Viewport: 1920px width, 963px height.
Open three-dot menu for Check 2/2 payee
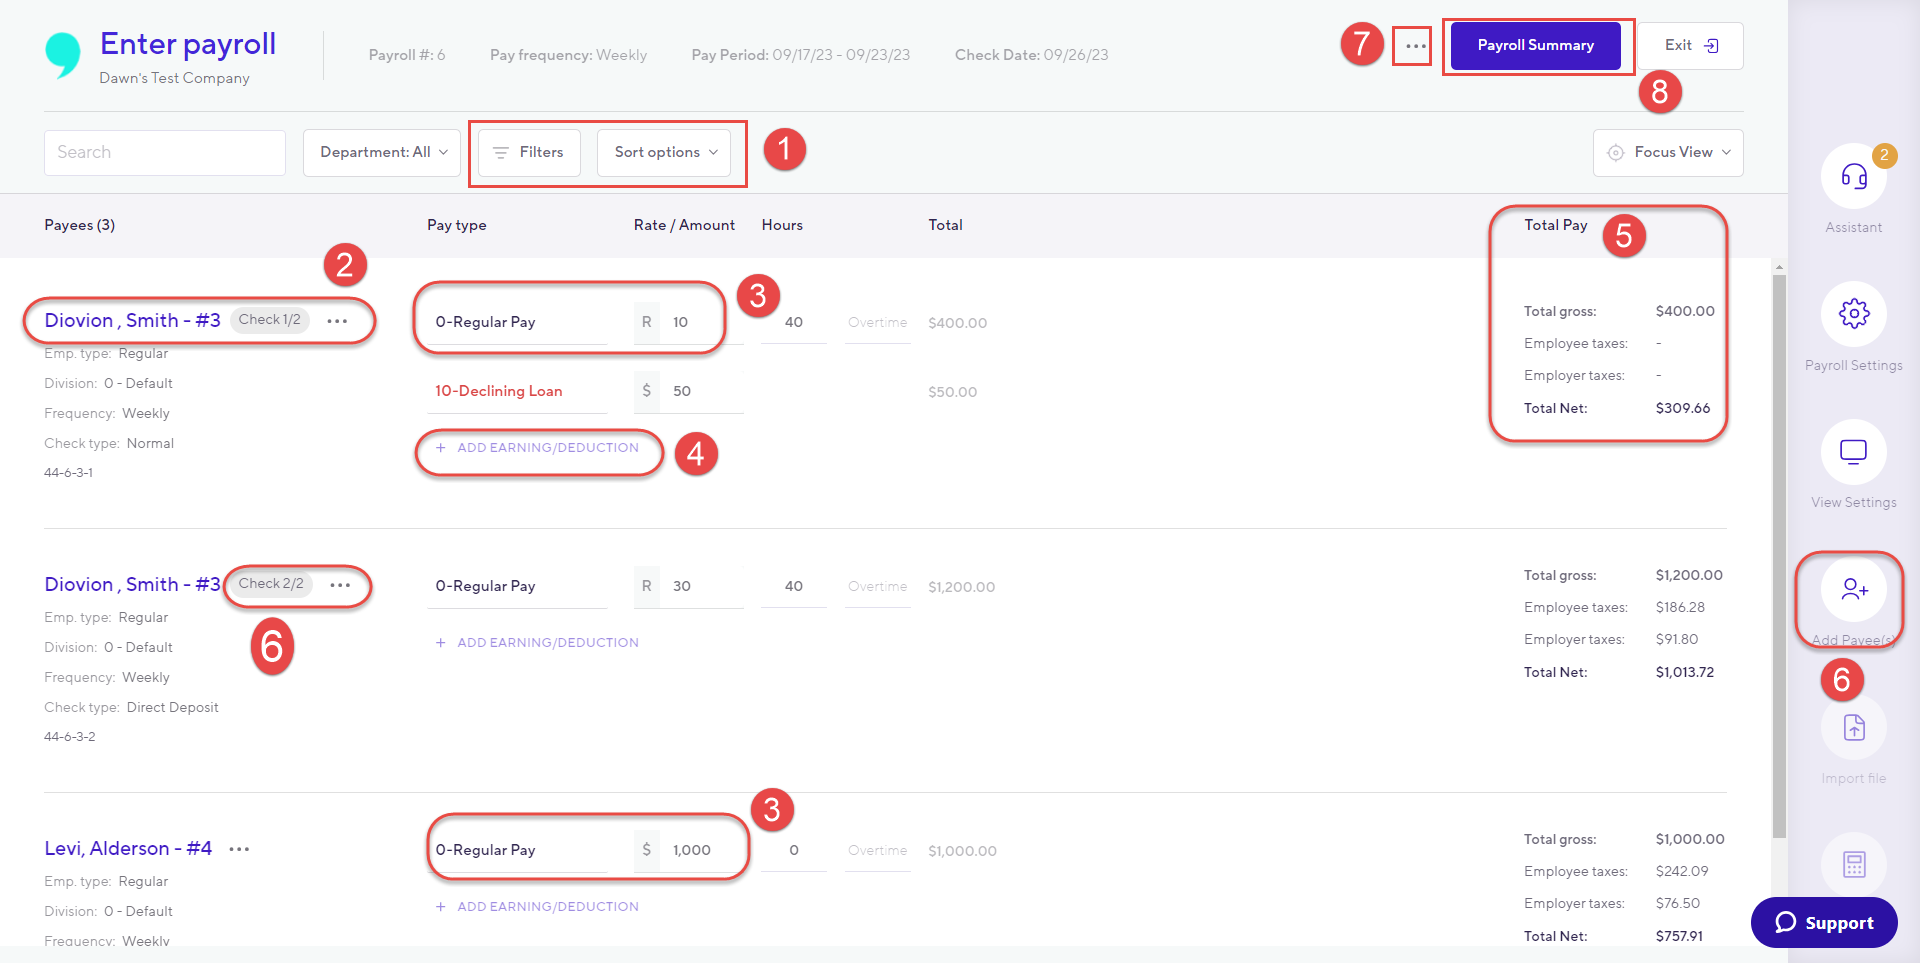tap(340, 585)
